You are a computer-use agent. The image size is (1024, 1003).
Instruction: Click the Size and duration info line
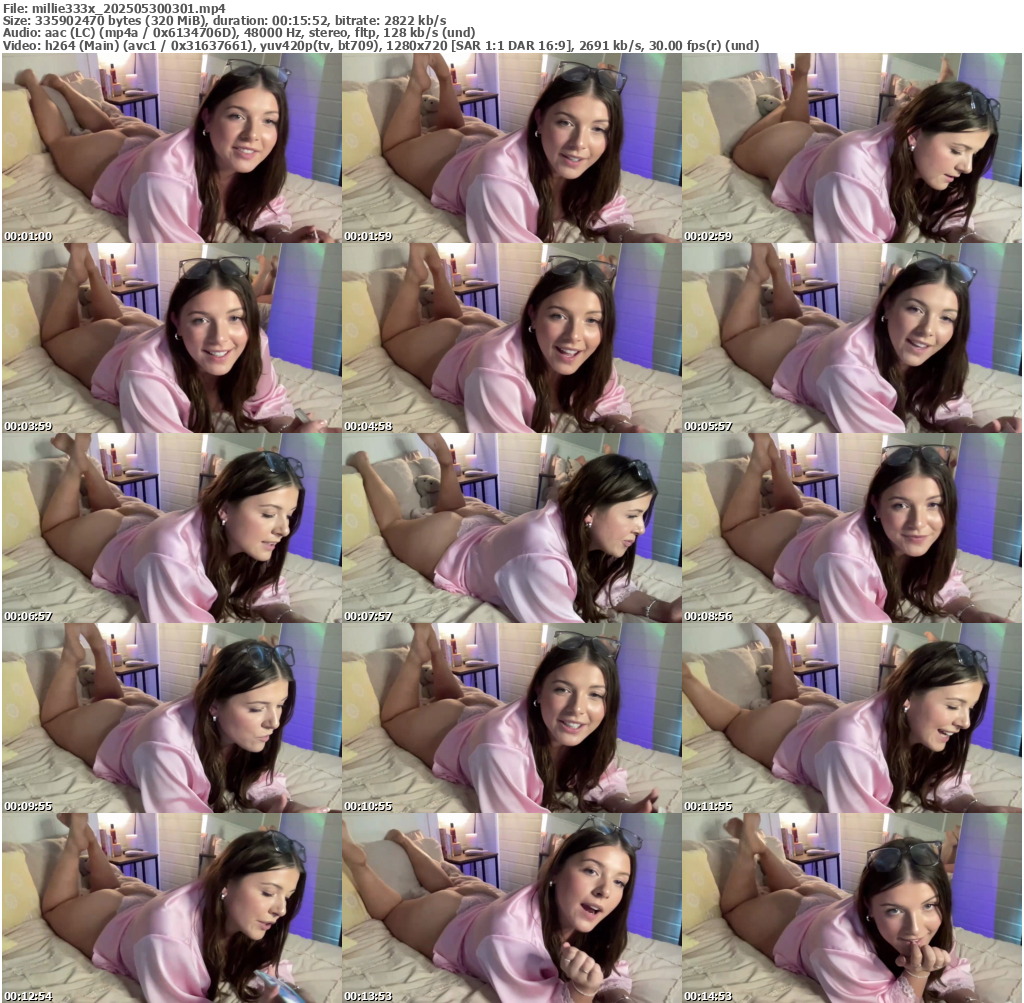pyautogui.click(x=225, y=21)
